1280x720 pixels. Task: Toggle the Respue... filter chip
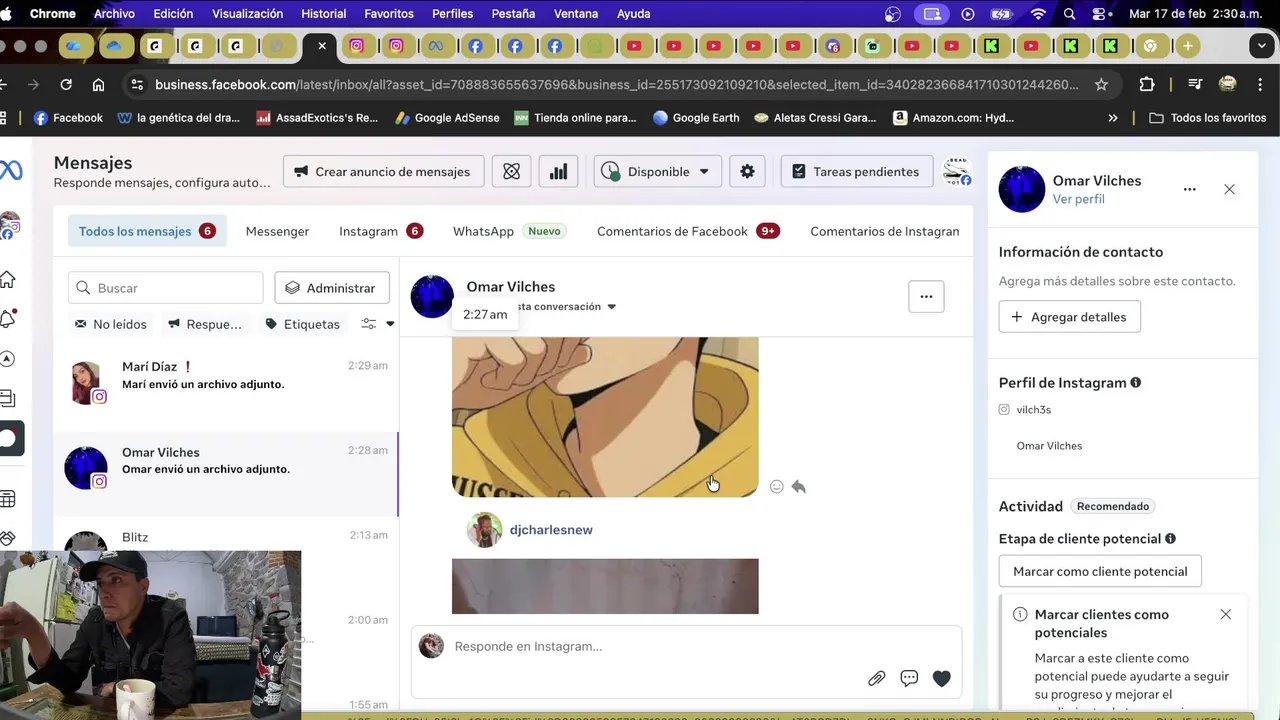(205, 324)
